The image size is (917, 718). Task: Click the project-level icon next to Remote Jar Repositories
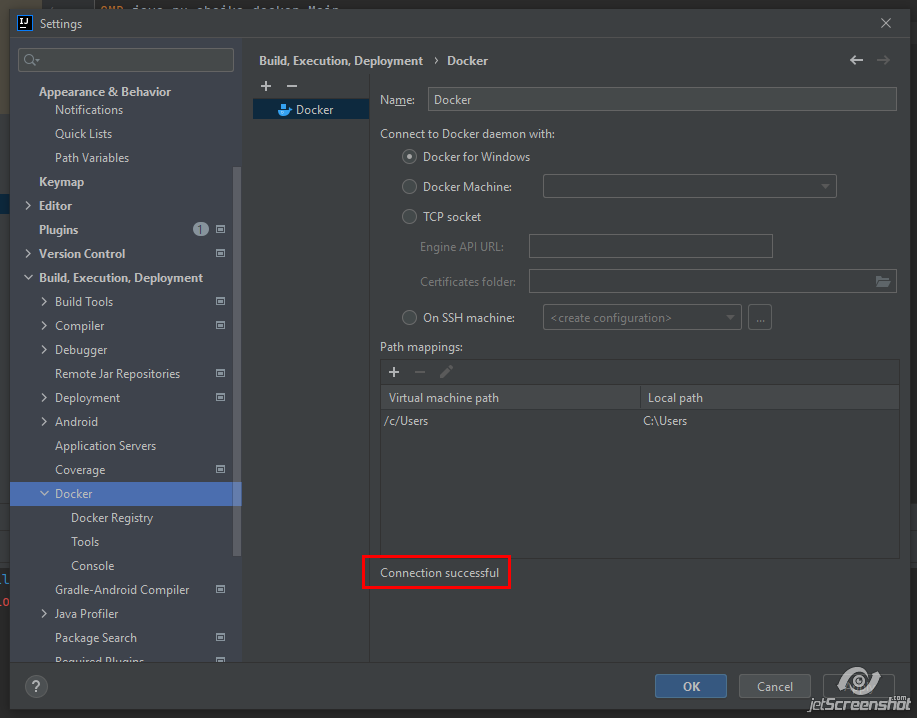click(220, 373)
